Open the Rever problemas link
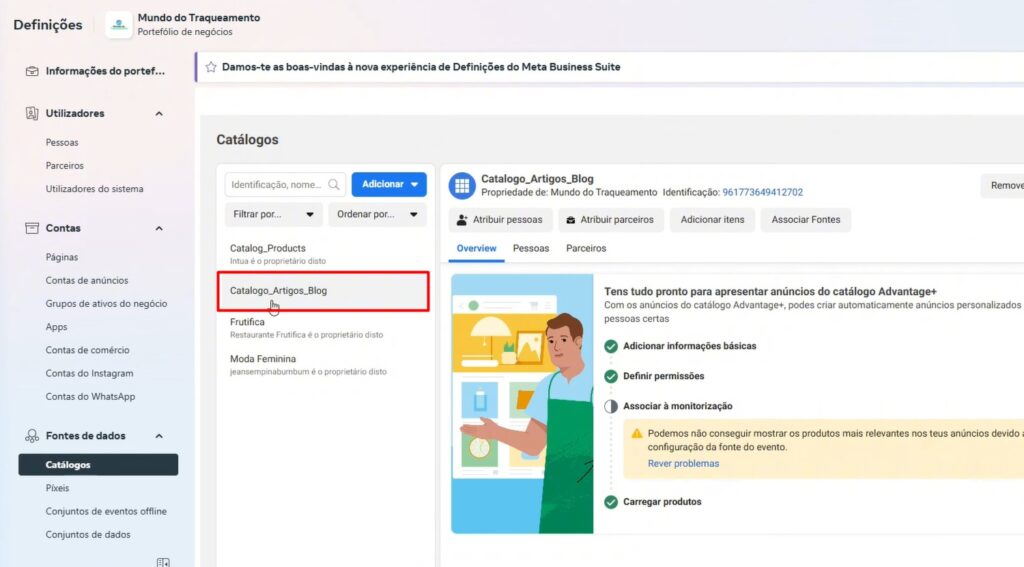 point(683,463)
